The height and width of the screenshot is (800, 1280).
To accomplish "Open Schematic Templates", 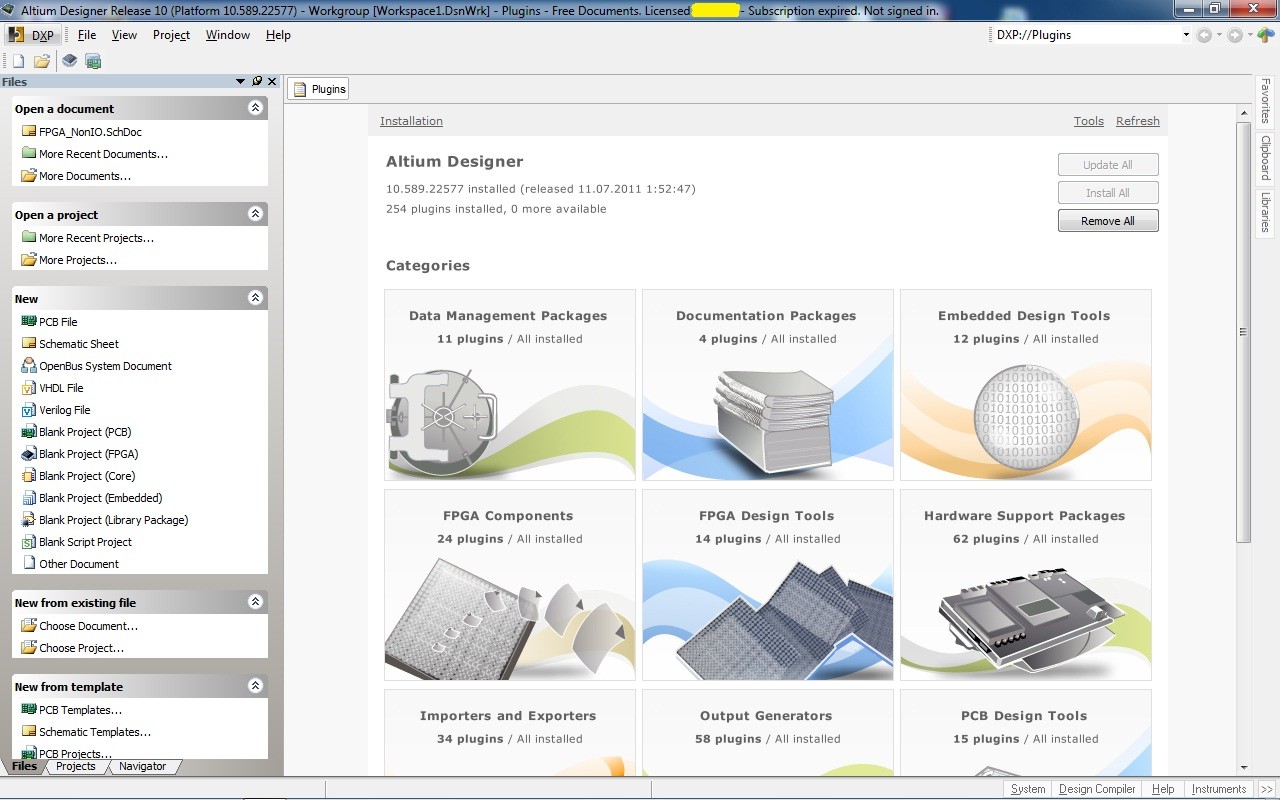I will [87, 732].
